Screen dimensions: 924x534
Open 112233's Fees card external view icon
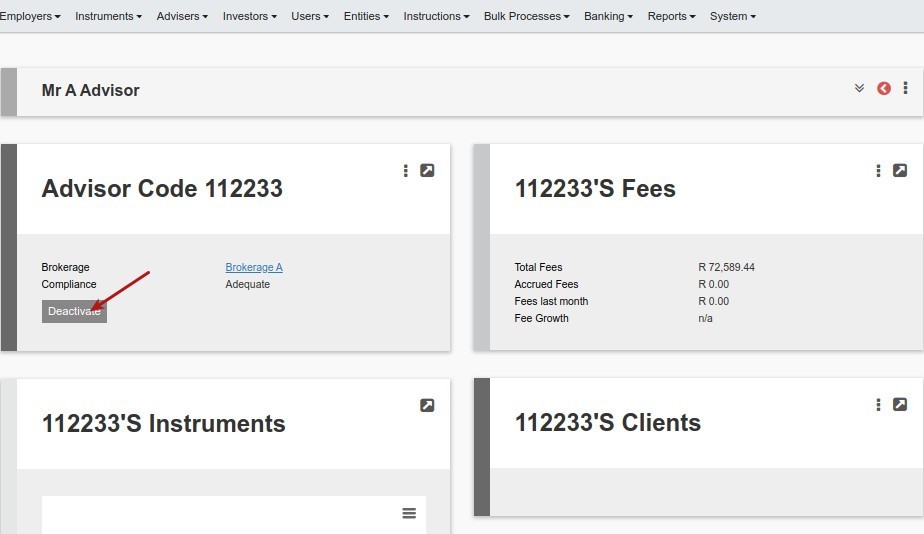click(900, 170)
